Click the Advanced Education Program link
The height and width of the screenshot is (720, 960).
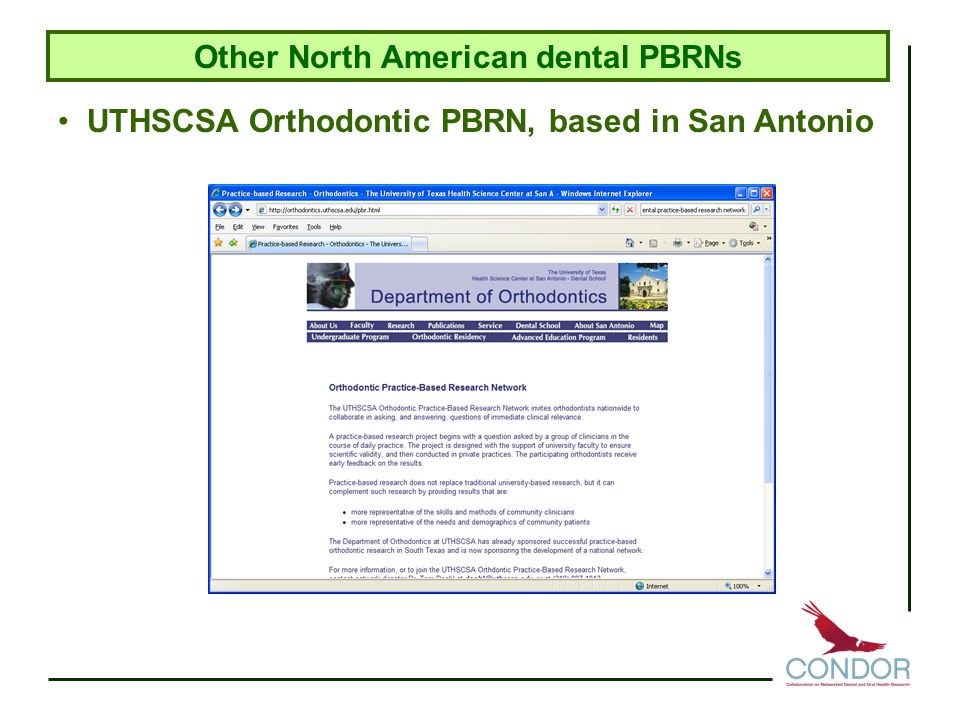pos(558,337)
